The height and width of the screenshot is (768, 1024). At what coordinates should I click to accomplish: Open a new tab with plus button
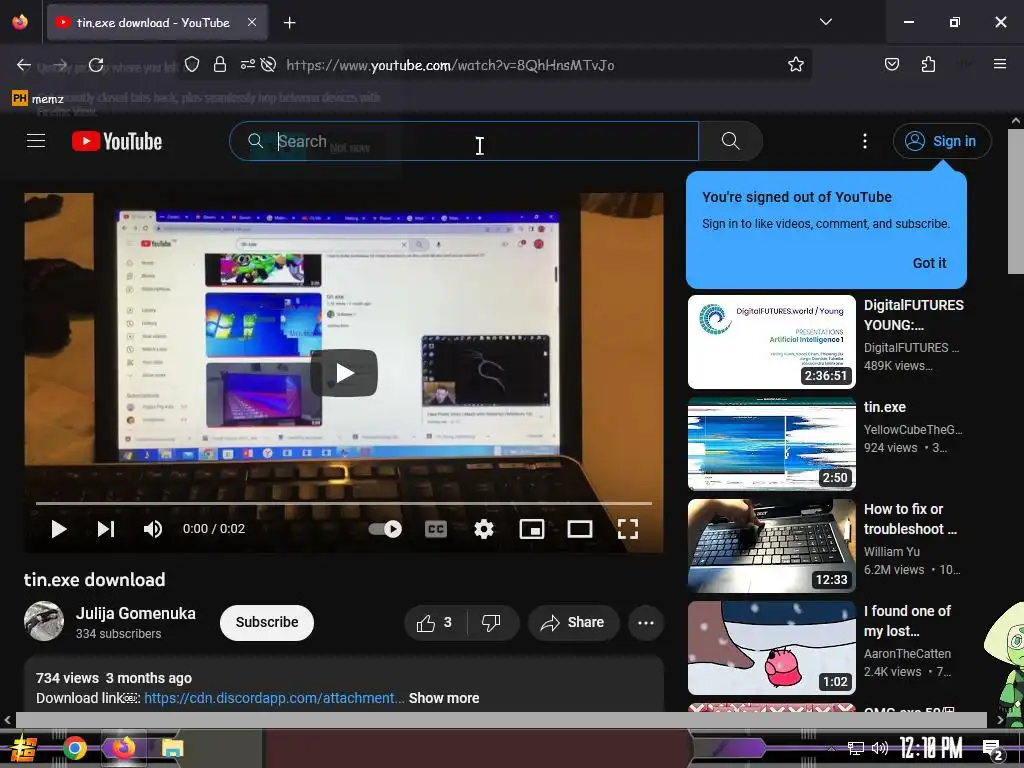tap(289, 23)
